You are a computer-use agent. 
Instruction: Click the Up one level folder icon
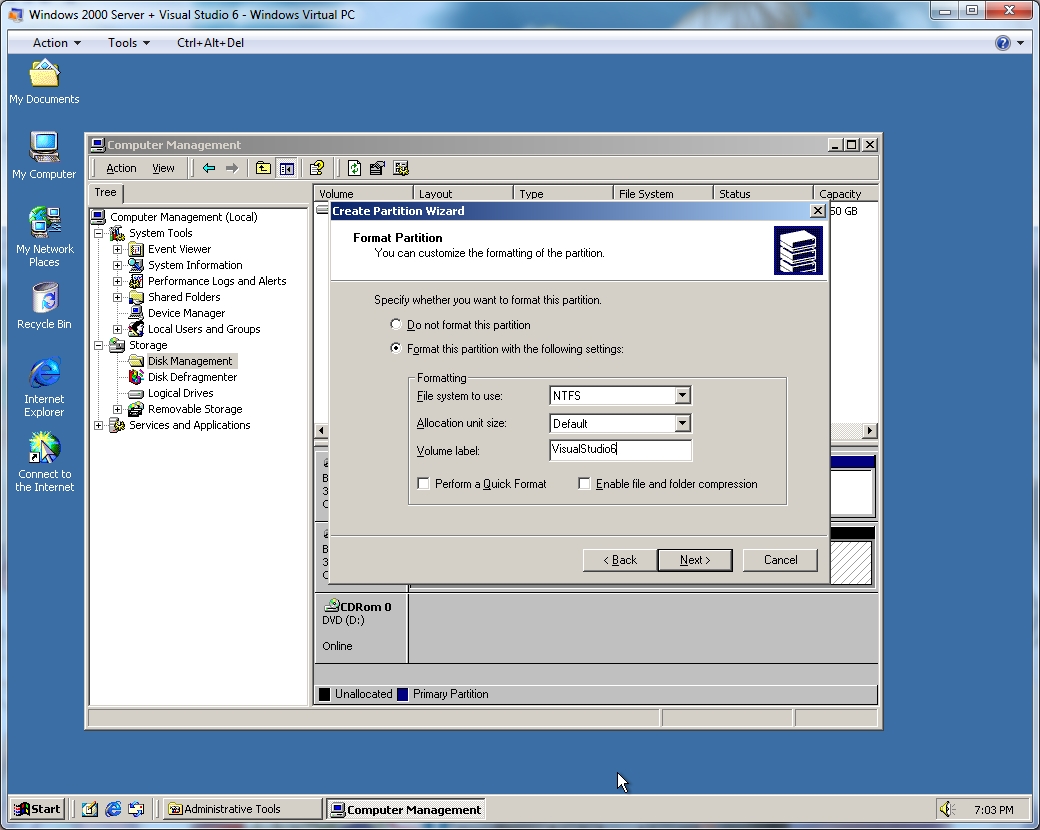pos(263,168)
